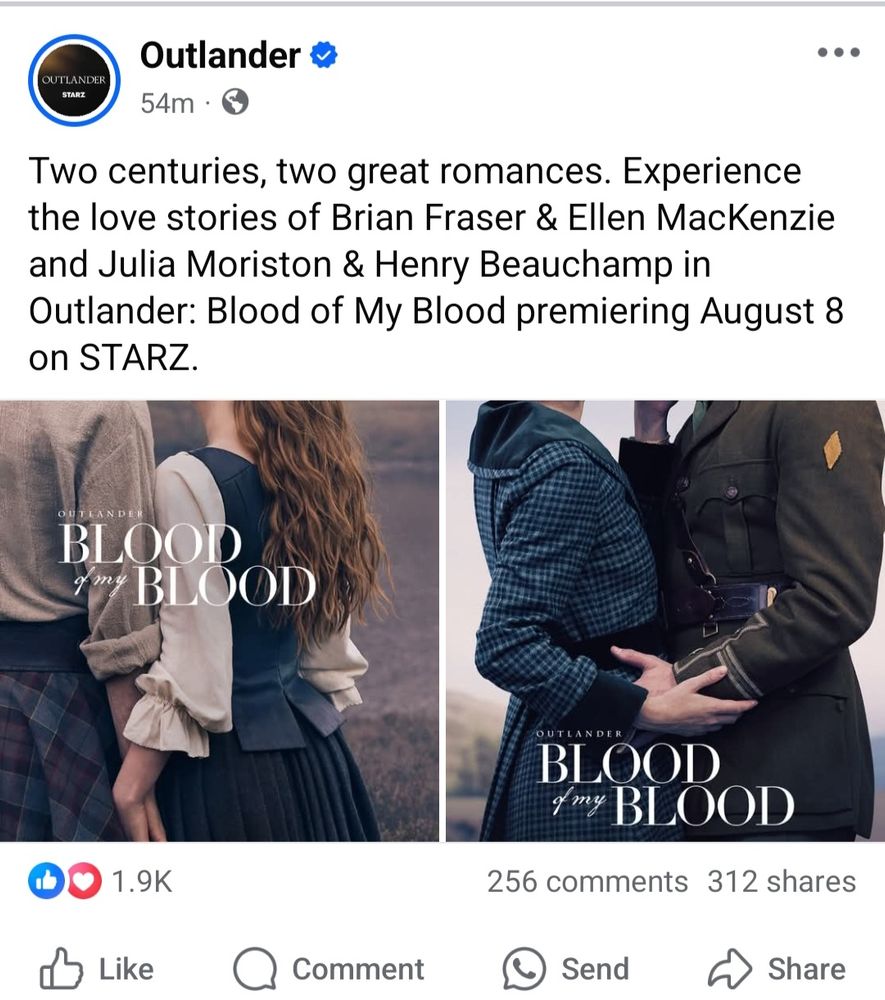This screenshot has width=885, height=1000.
Task: Open the right poster with military uniform
Action: tap(665, 621)
